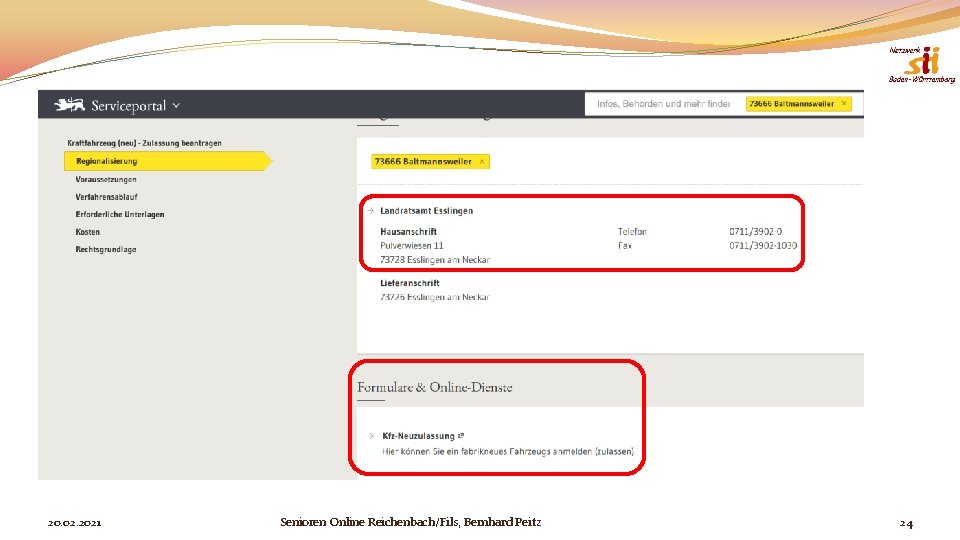The image size is (960, 540).
Task: Open the Kfz-Neuzulassung online service link
Action: click(x=418, y=436)
